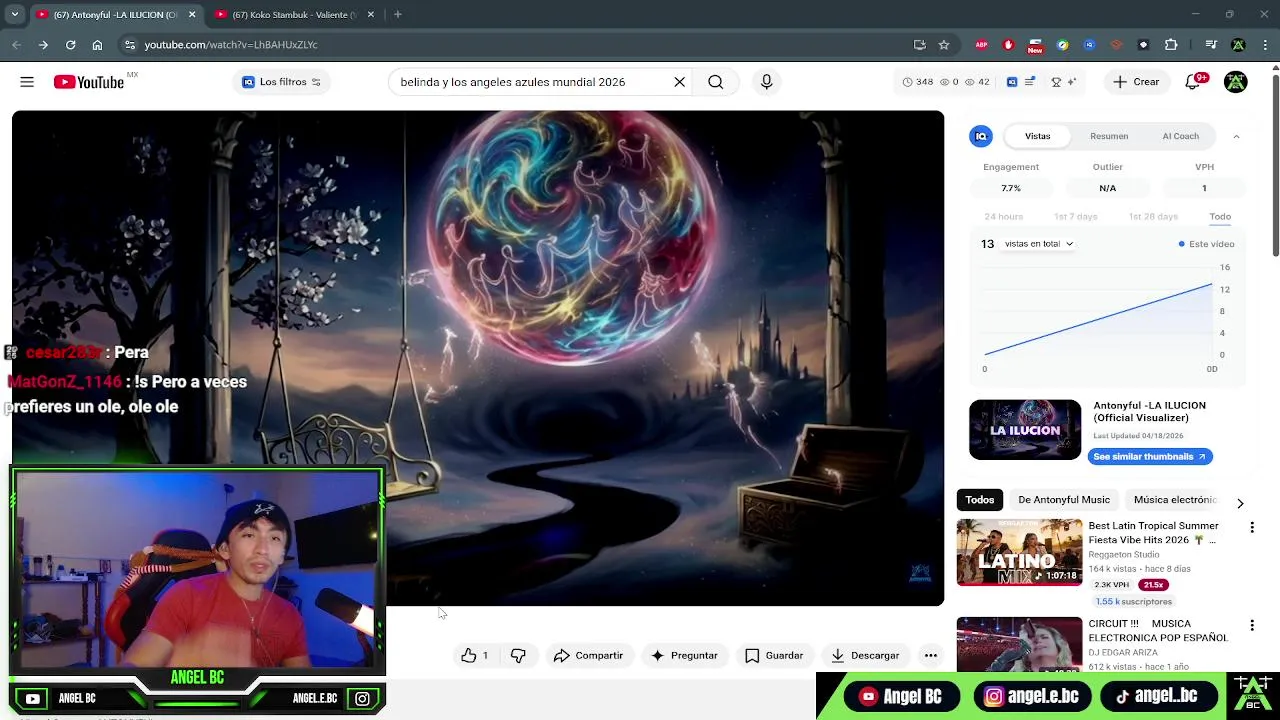Start voice search with the microphone

(x=767, y=82)
